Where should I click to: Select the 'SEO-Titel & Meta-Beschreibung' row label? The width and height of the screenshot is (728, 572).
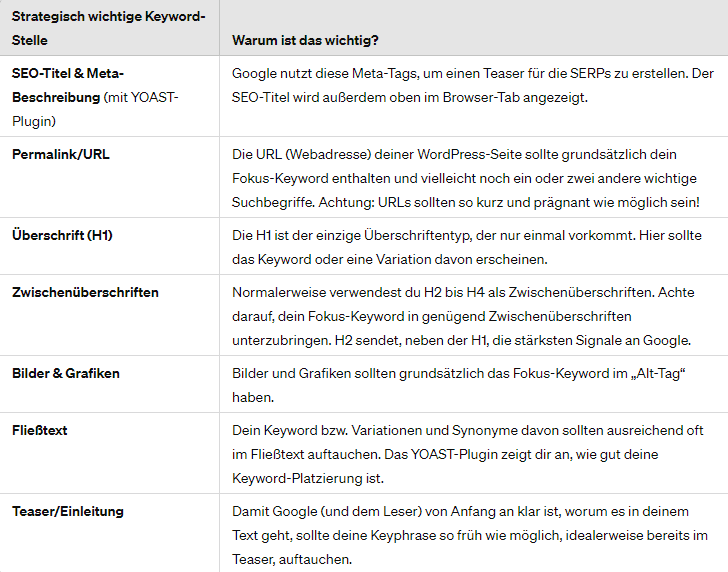(x=68, y=85)
